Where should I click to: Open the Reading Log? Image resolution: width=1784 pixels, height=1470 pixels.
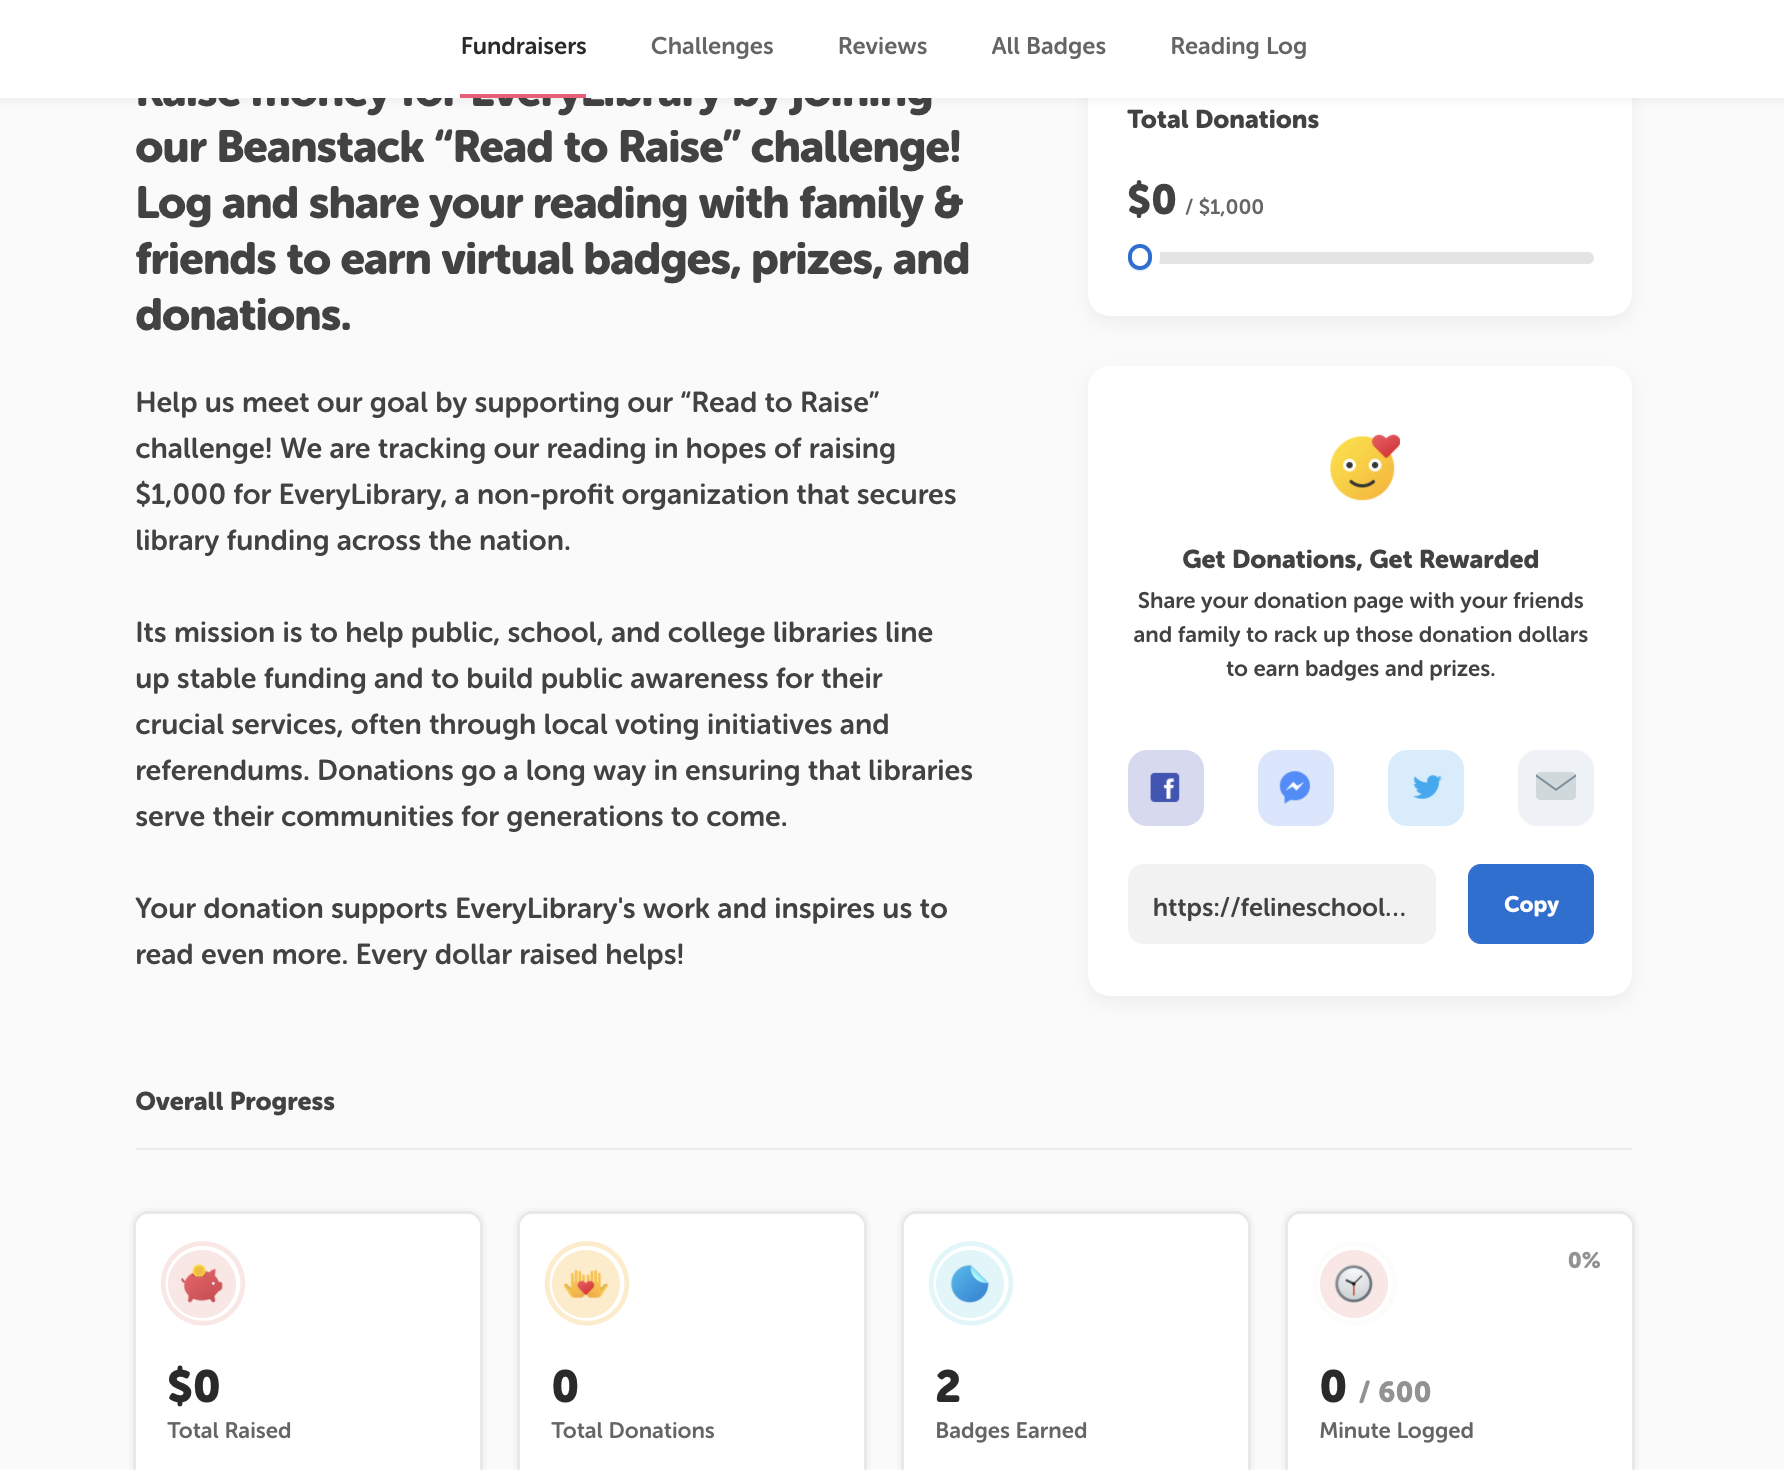1237,46
